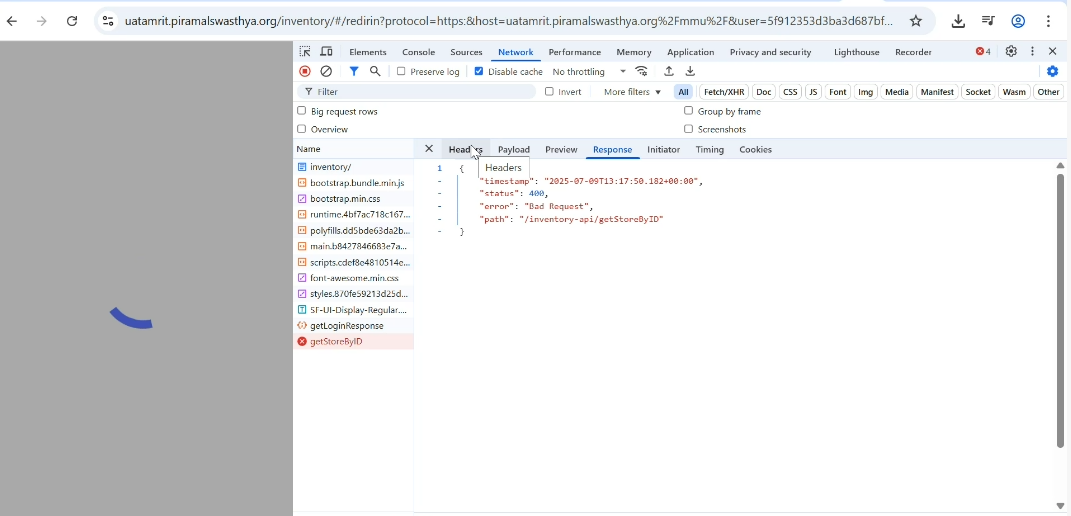Filter requests by Doc type

tap(764, 92)
